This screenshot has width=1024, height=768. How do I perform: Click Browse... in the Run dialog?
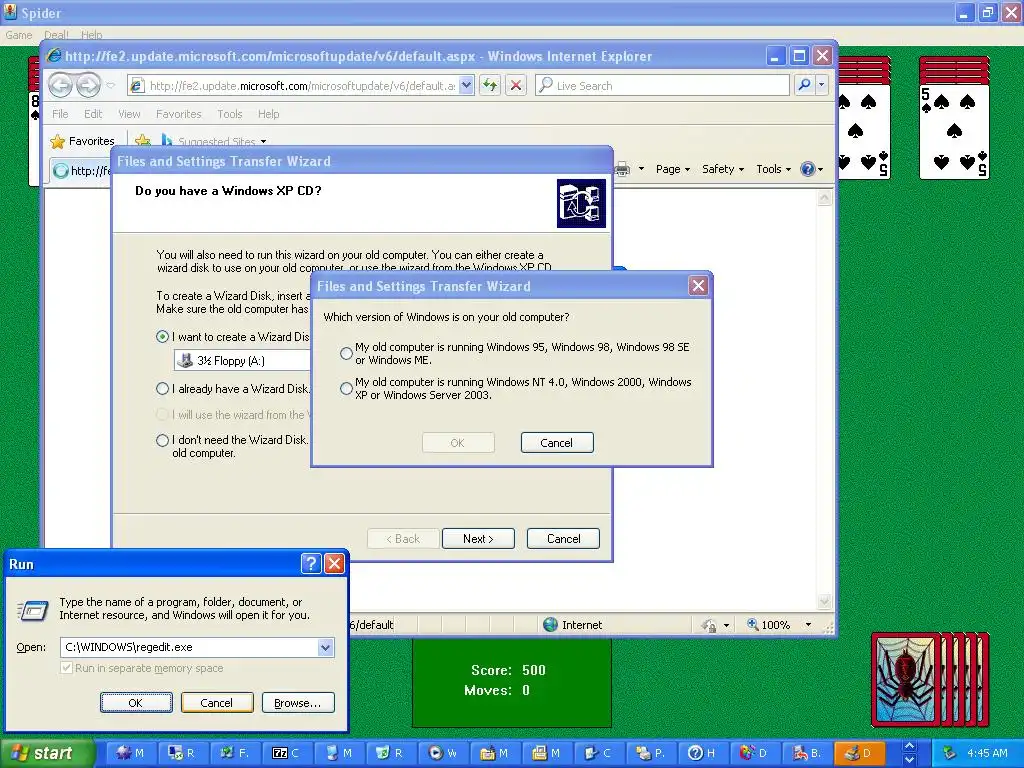[x=298, y=703]
